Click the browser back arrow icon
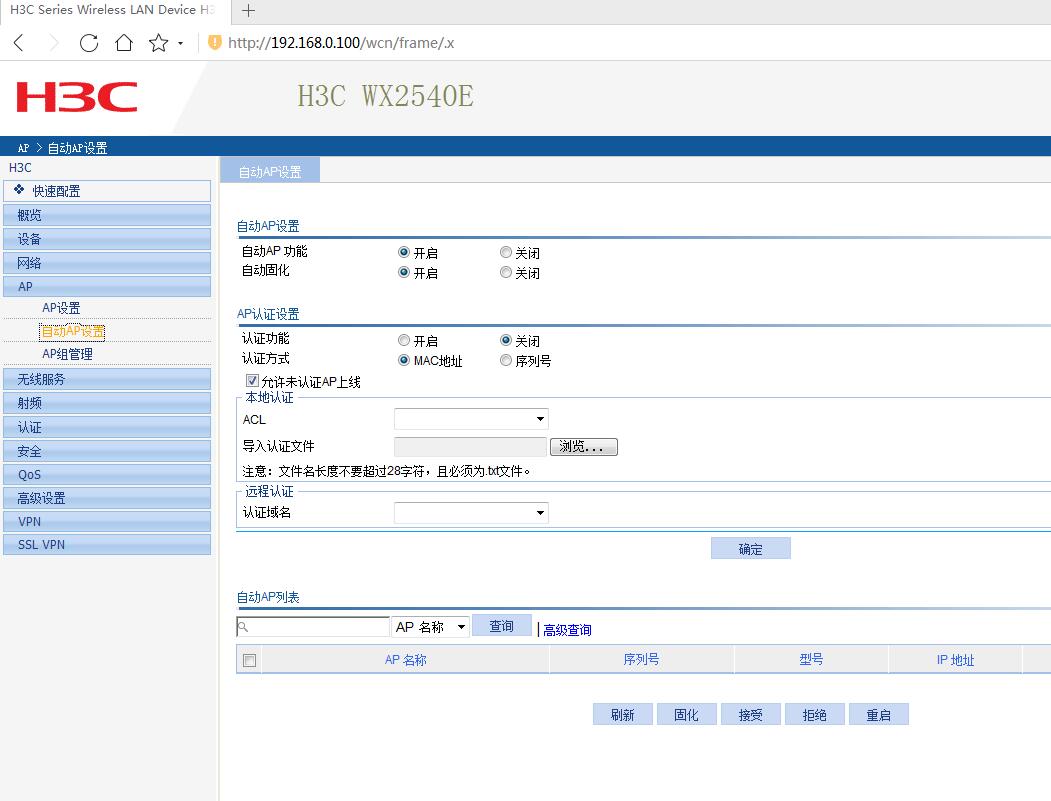 point(20,43)
